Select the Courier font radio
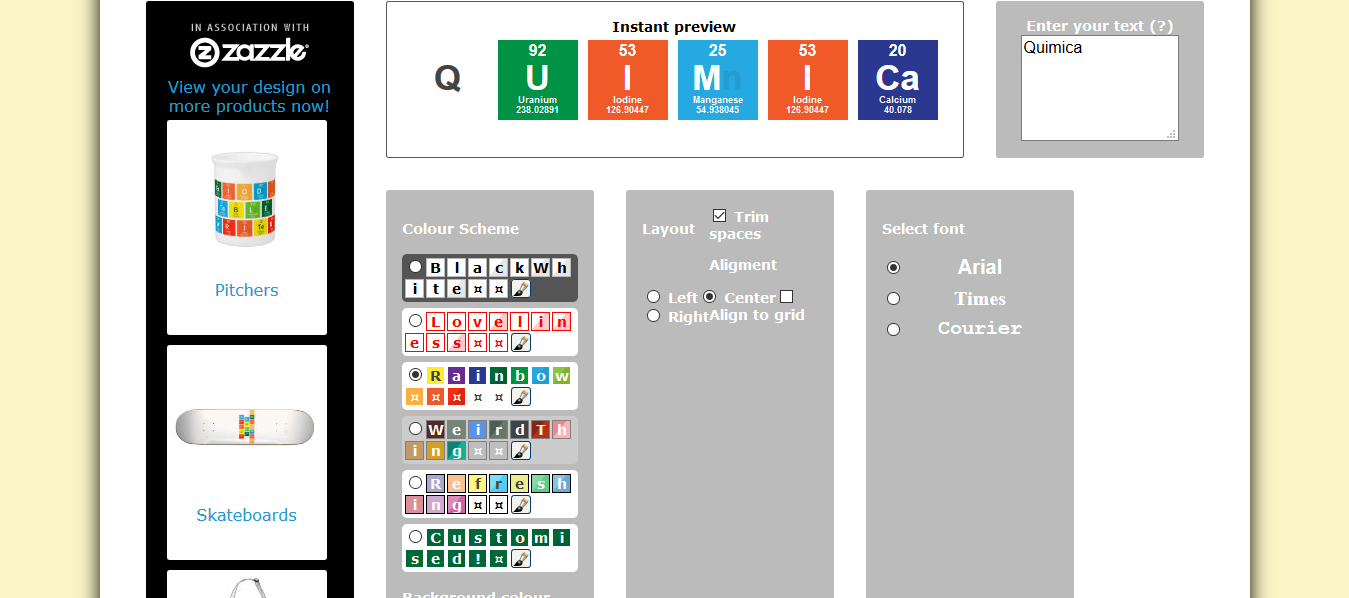This screenshot has width=1349, height=598. [x=893, y=329]
